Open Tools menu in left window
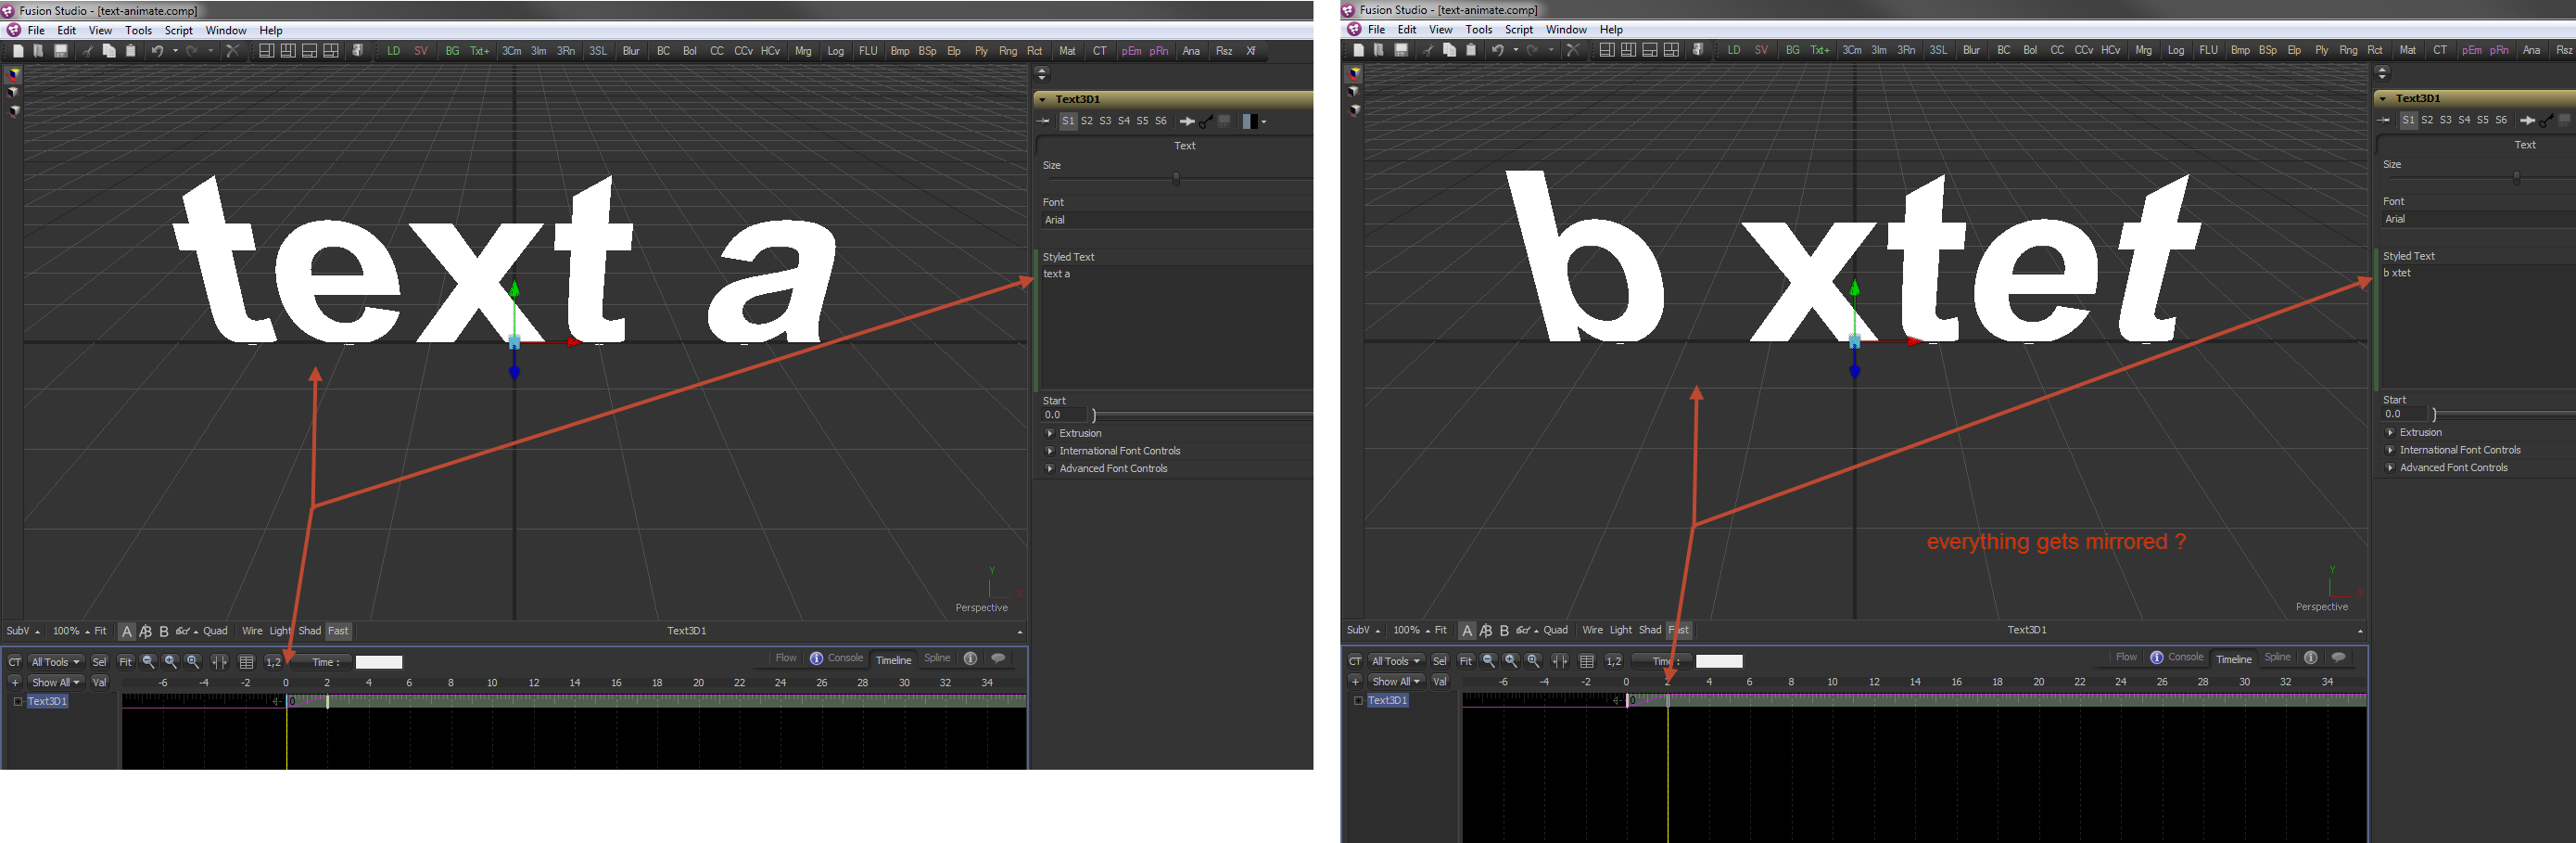Image resolution: width=2576 pixels, height=843 pixels. click(138, 30)
